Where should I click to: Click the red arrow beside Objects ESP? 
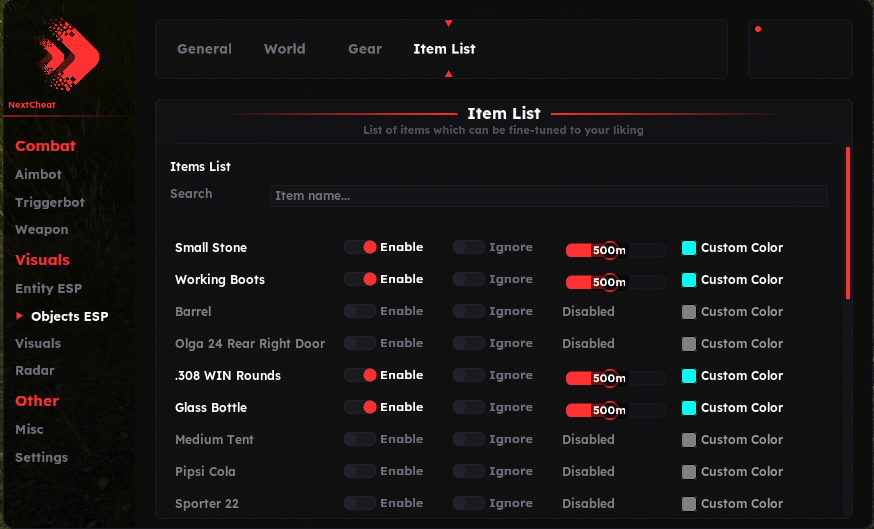(x=19, y=316)
